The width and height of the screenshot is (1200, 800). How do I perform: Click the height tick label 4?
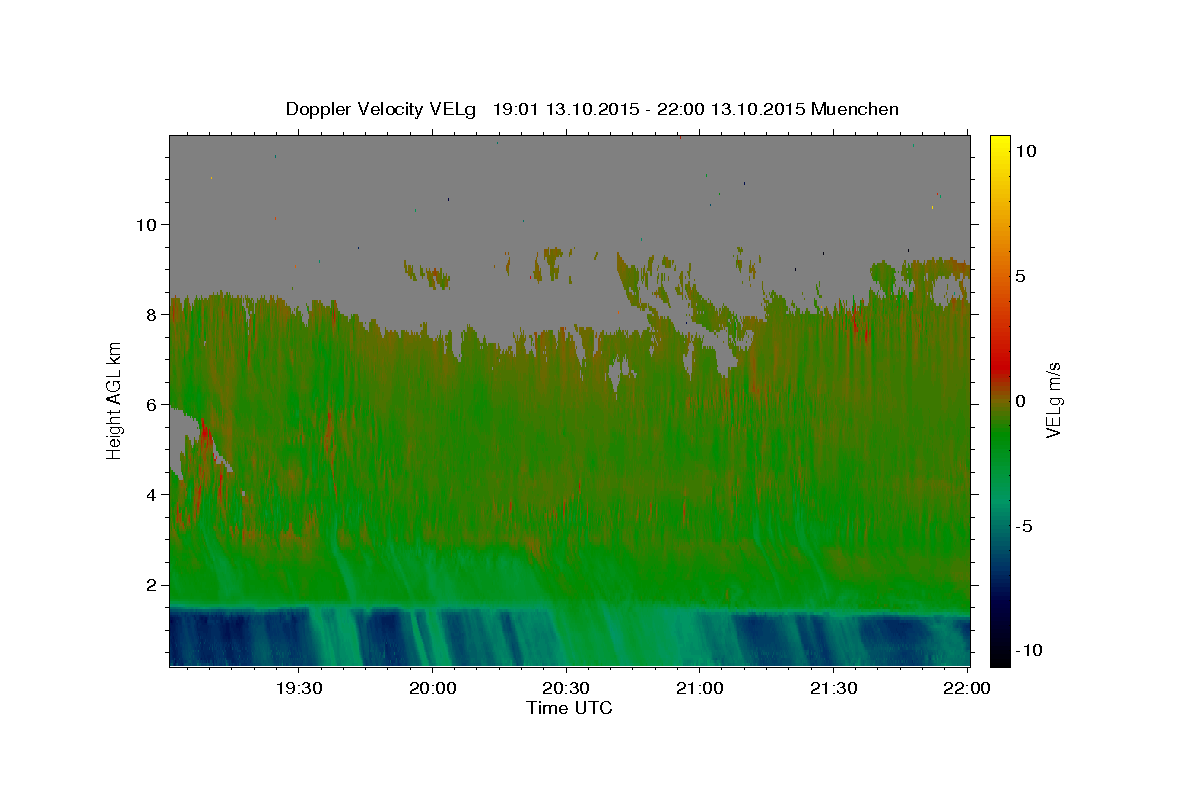click(150, 494)
